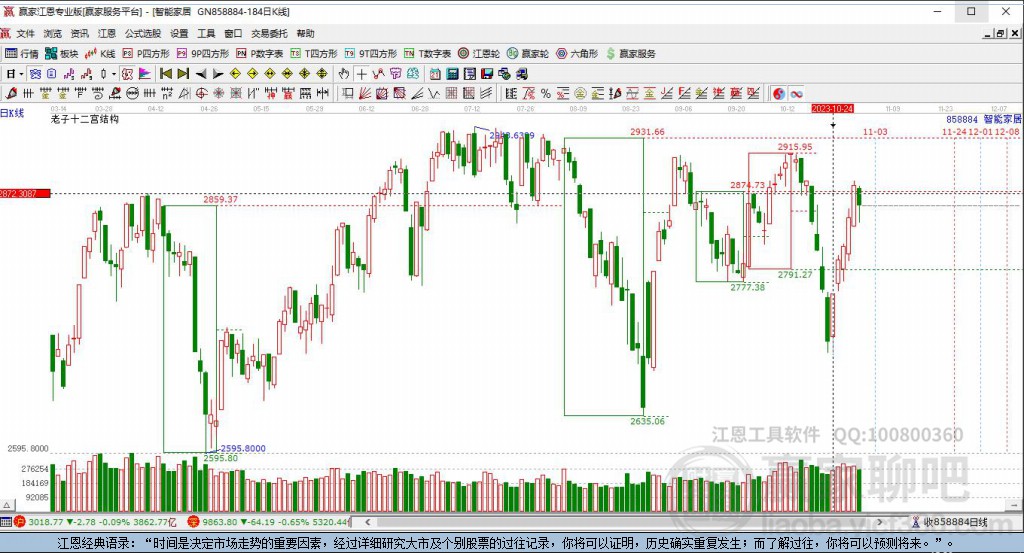Viewport: 1024px width, 553px height.
Task: Open the 工具 menu
Action: coord(206,33)
